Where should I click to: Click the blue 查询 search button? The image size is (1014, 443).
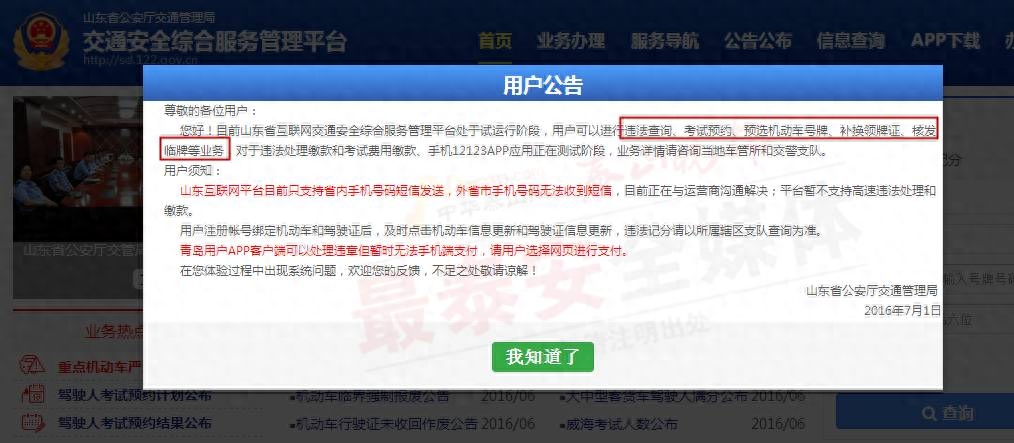pos(925,412)
